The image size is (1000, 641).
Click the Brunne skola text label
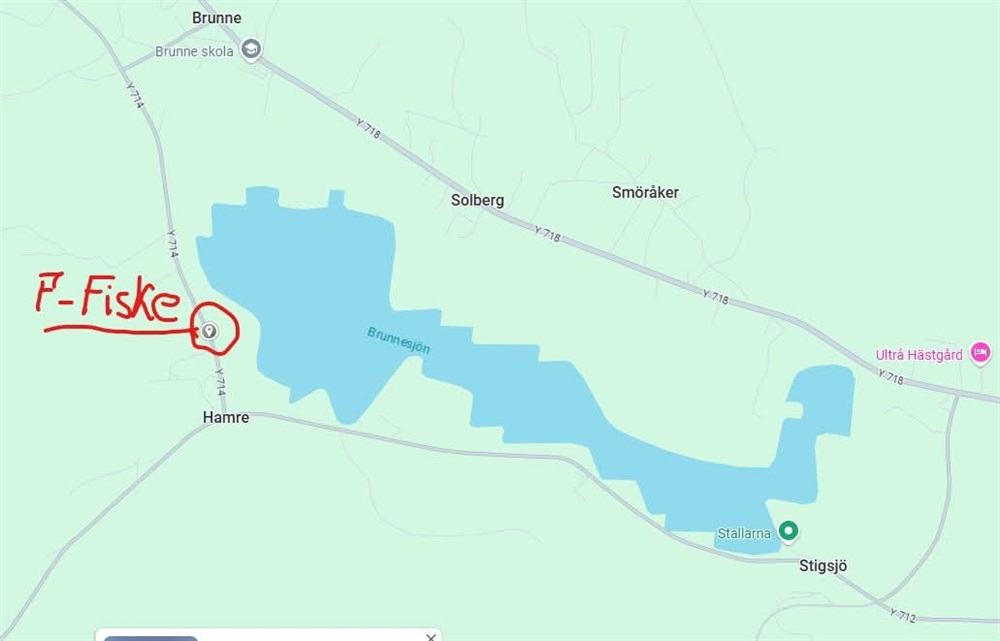point(194,52)
